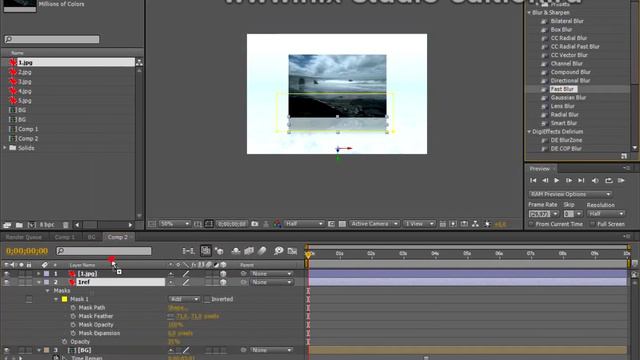Collapse DigiEffects Delirium category
Screen dimensions: 640x360
pos(529,131)
